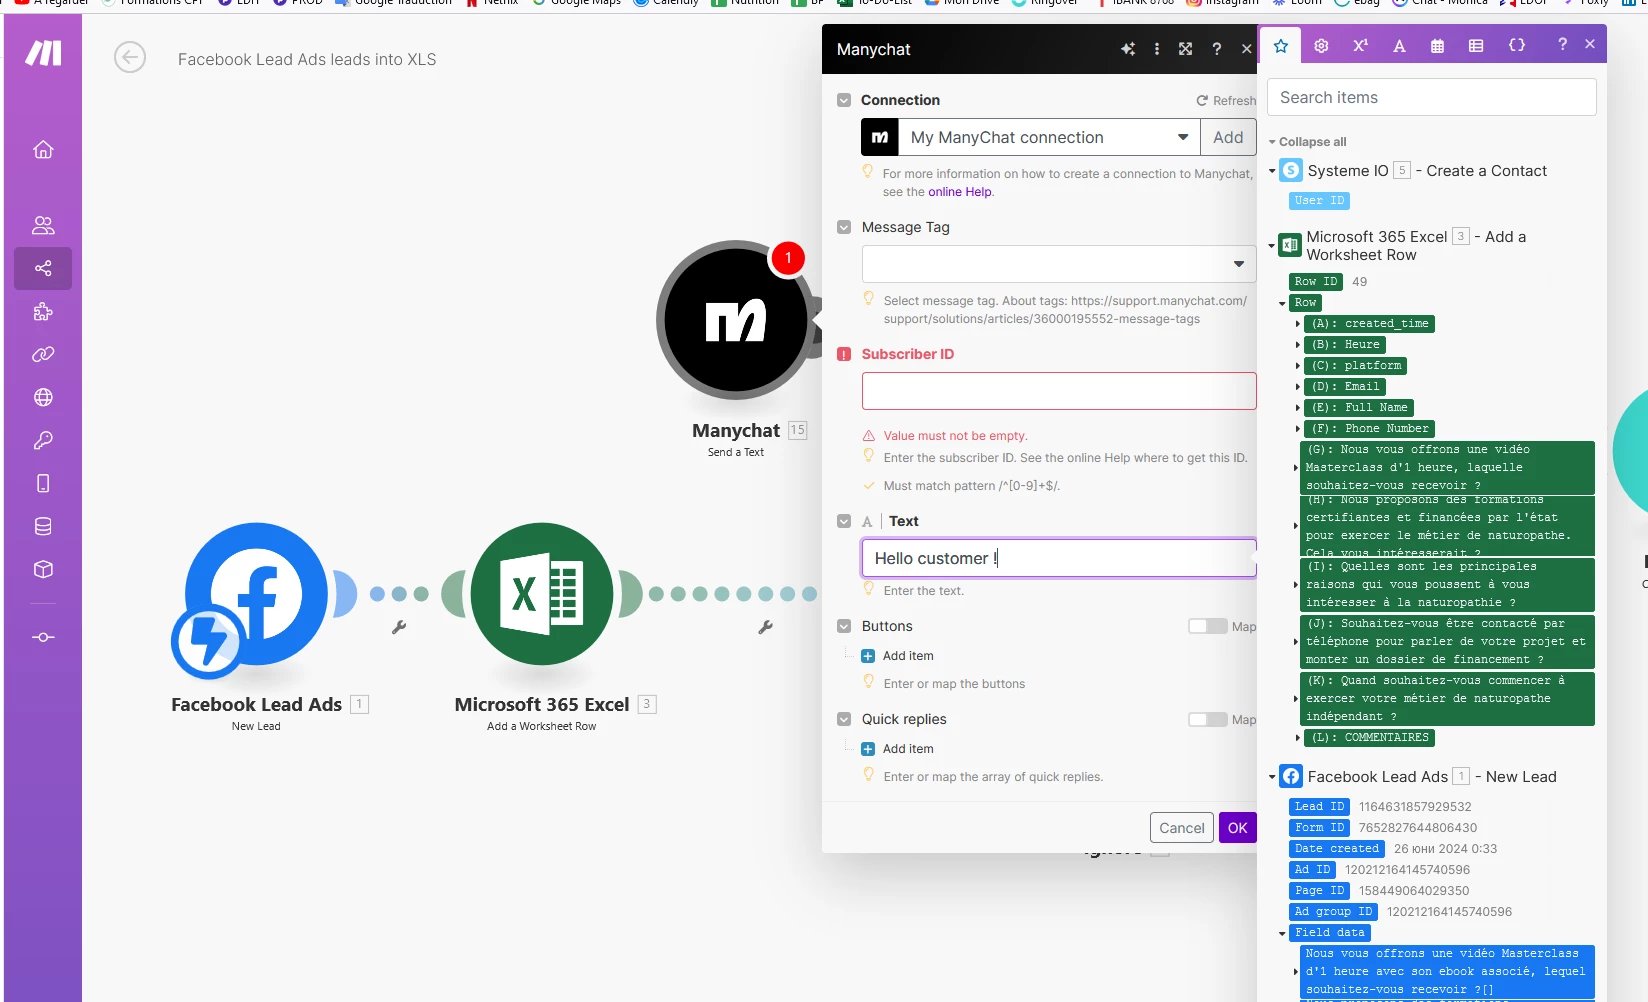Open the Team icon in the sidebar
The height and width of the screenshot is (1002, 1648).
pyautogui.click(x=43, y=225)
